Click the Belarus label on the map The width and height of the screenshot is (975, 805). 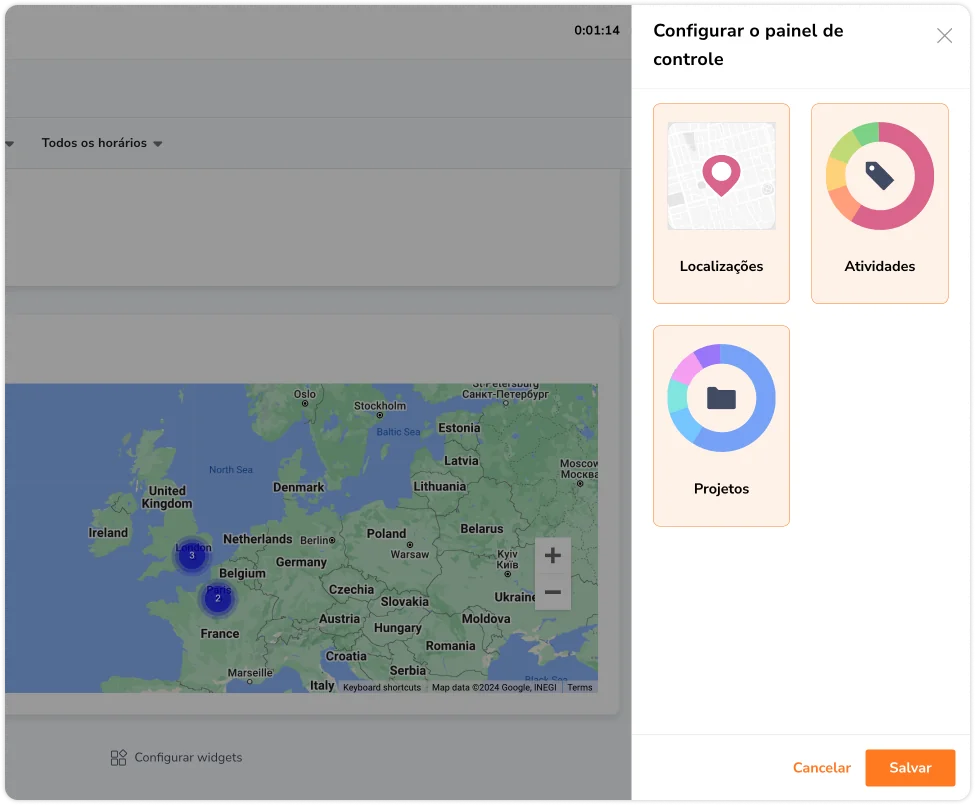click(x=482, y=528)
